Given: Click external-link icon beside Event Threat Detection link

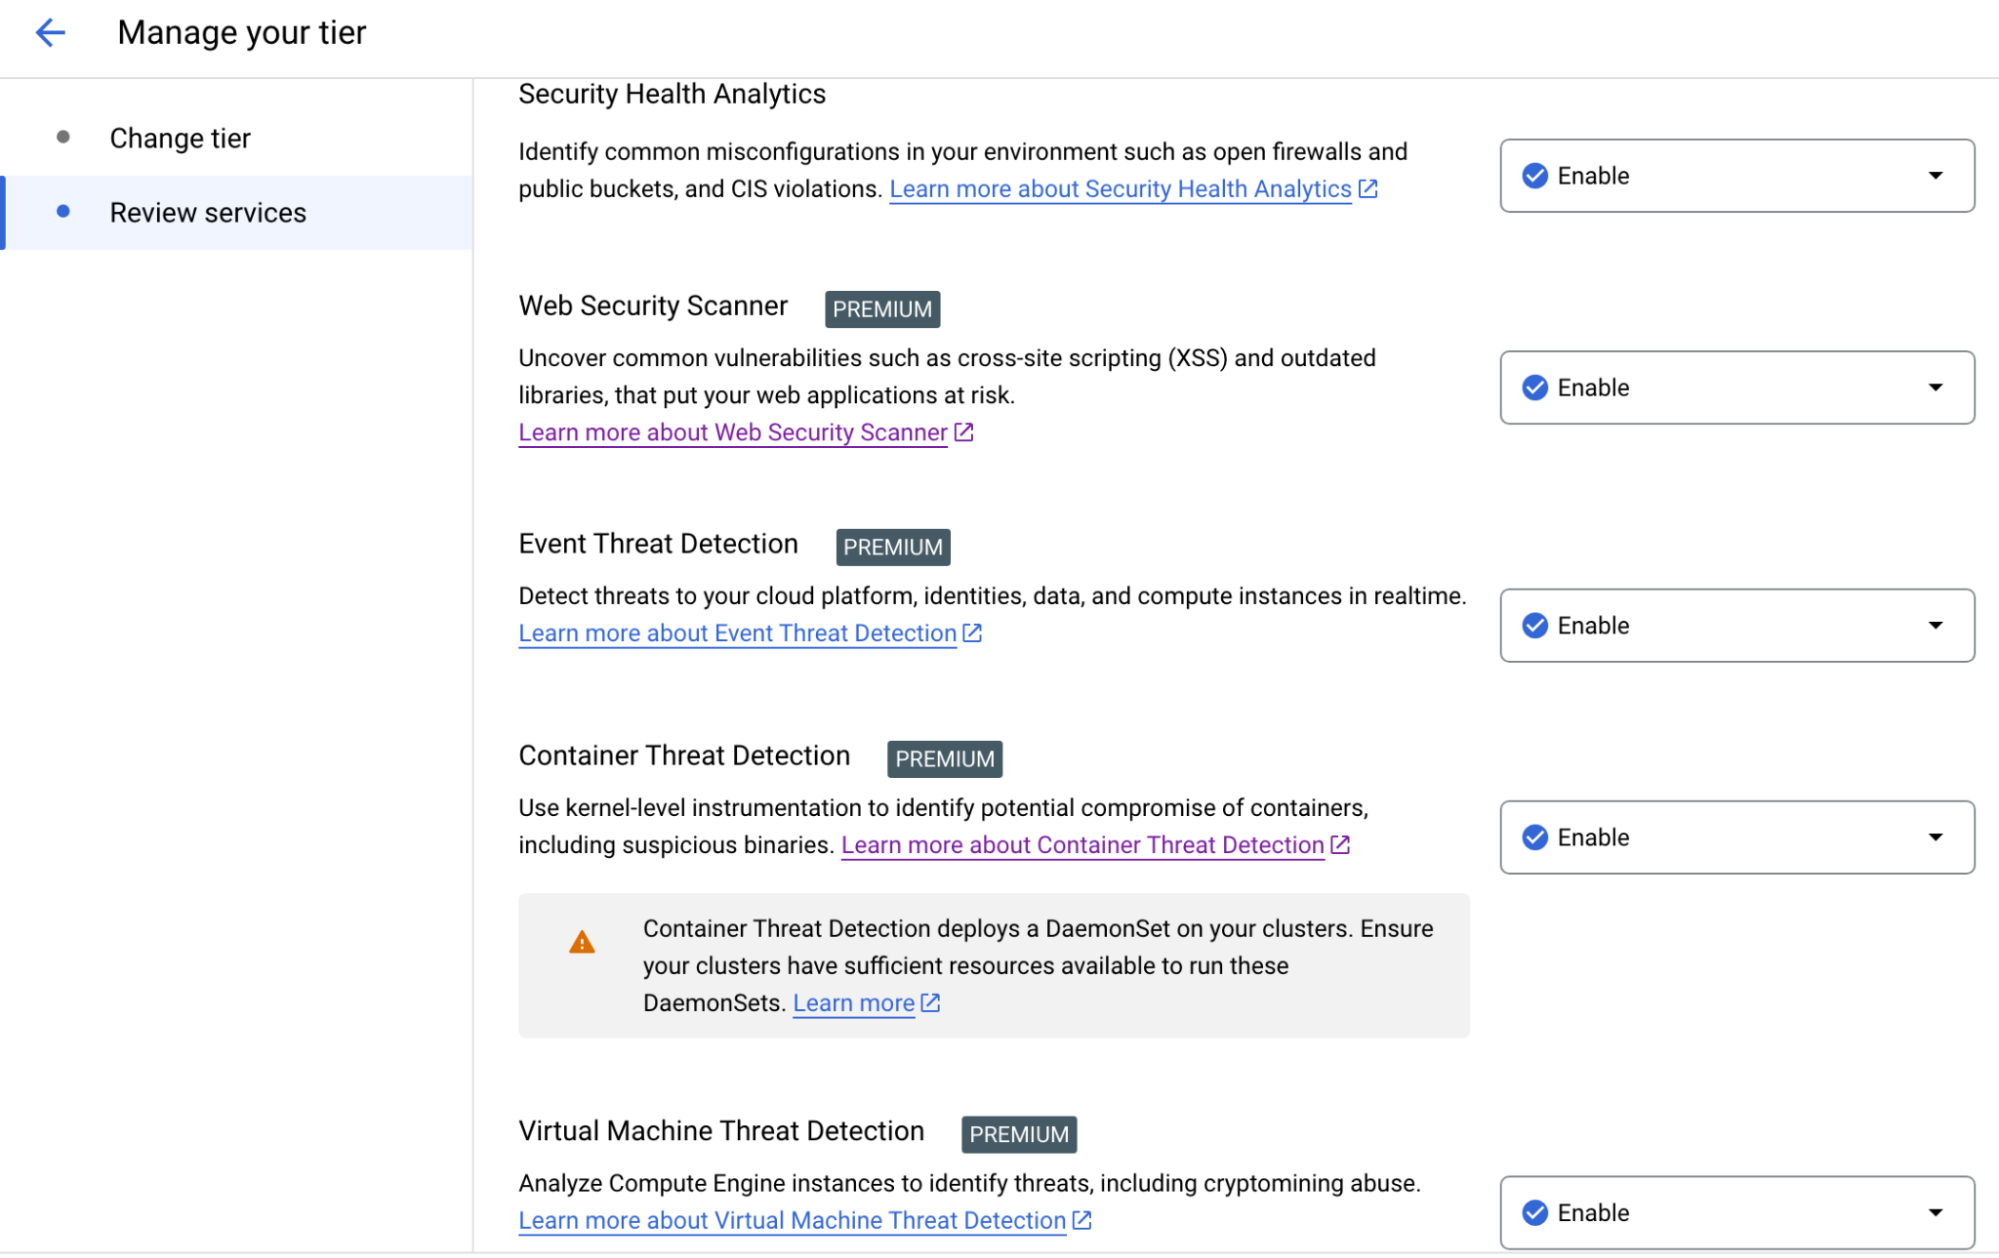Looking at the screenshot, I should [972, 633].
